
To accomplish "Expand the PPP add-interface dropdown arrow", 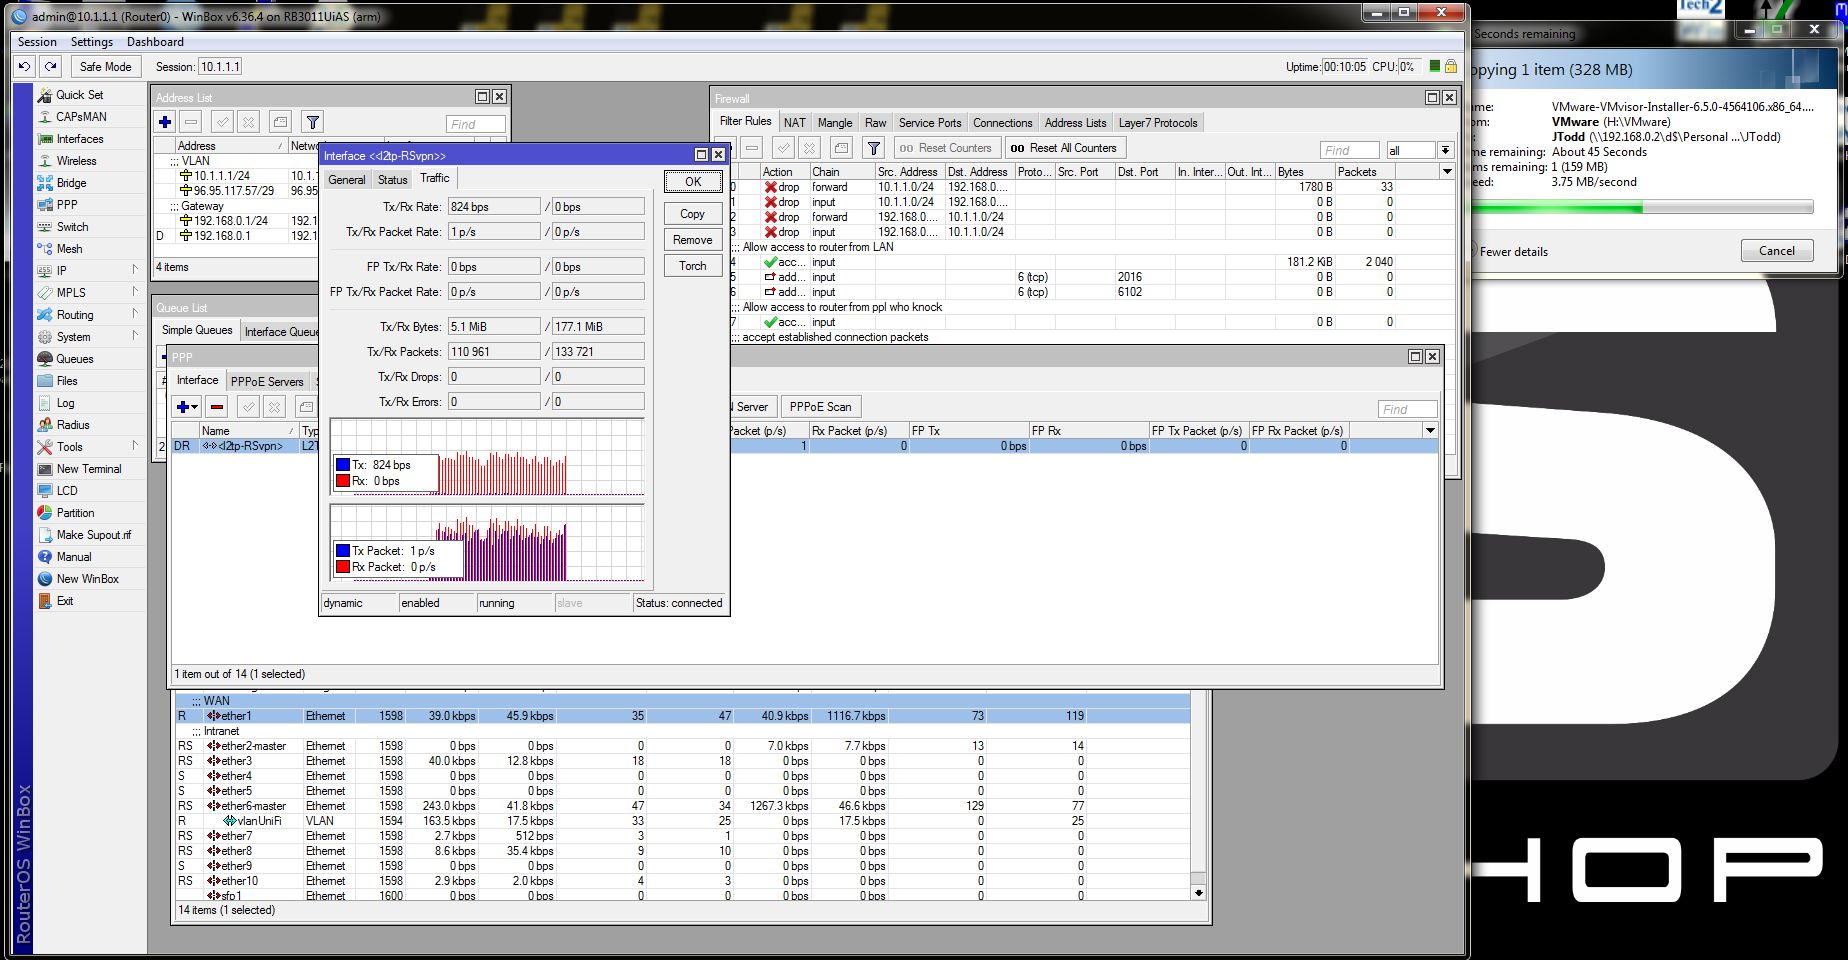I will click(x=195, y=407).
